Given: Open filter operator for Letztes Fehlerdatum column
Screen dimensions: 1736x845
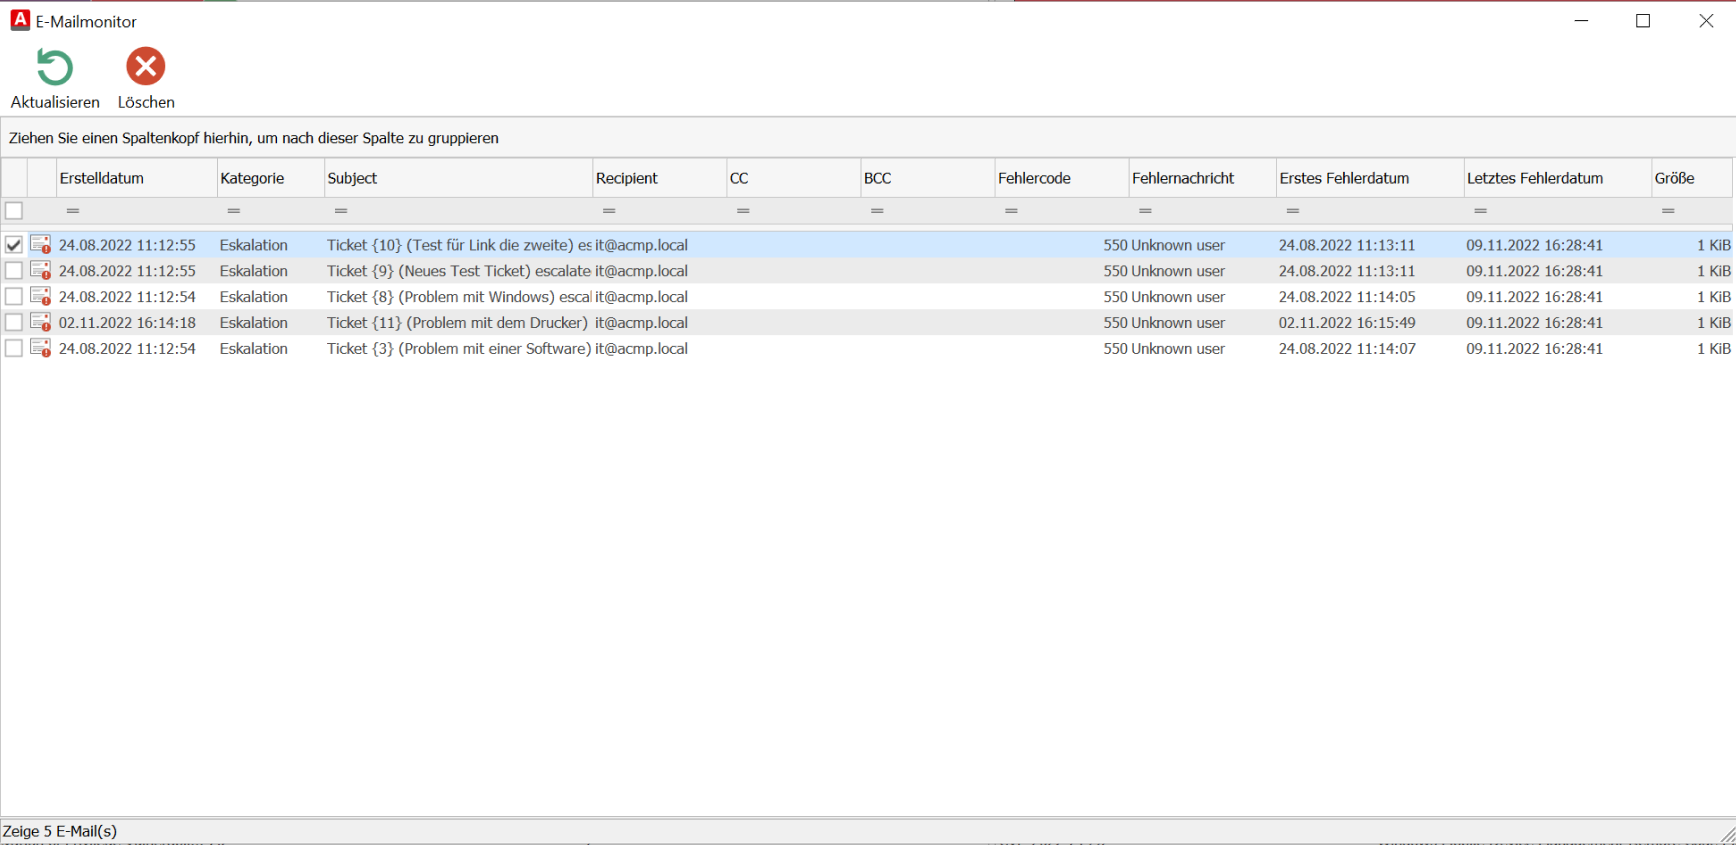Looking at the screenshot, I should point(1481,211).
